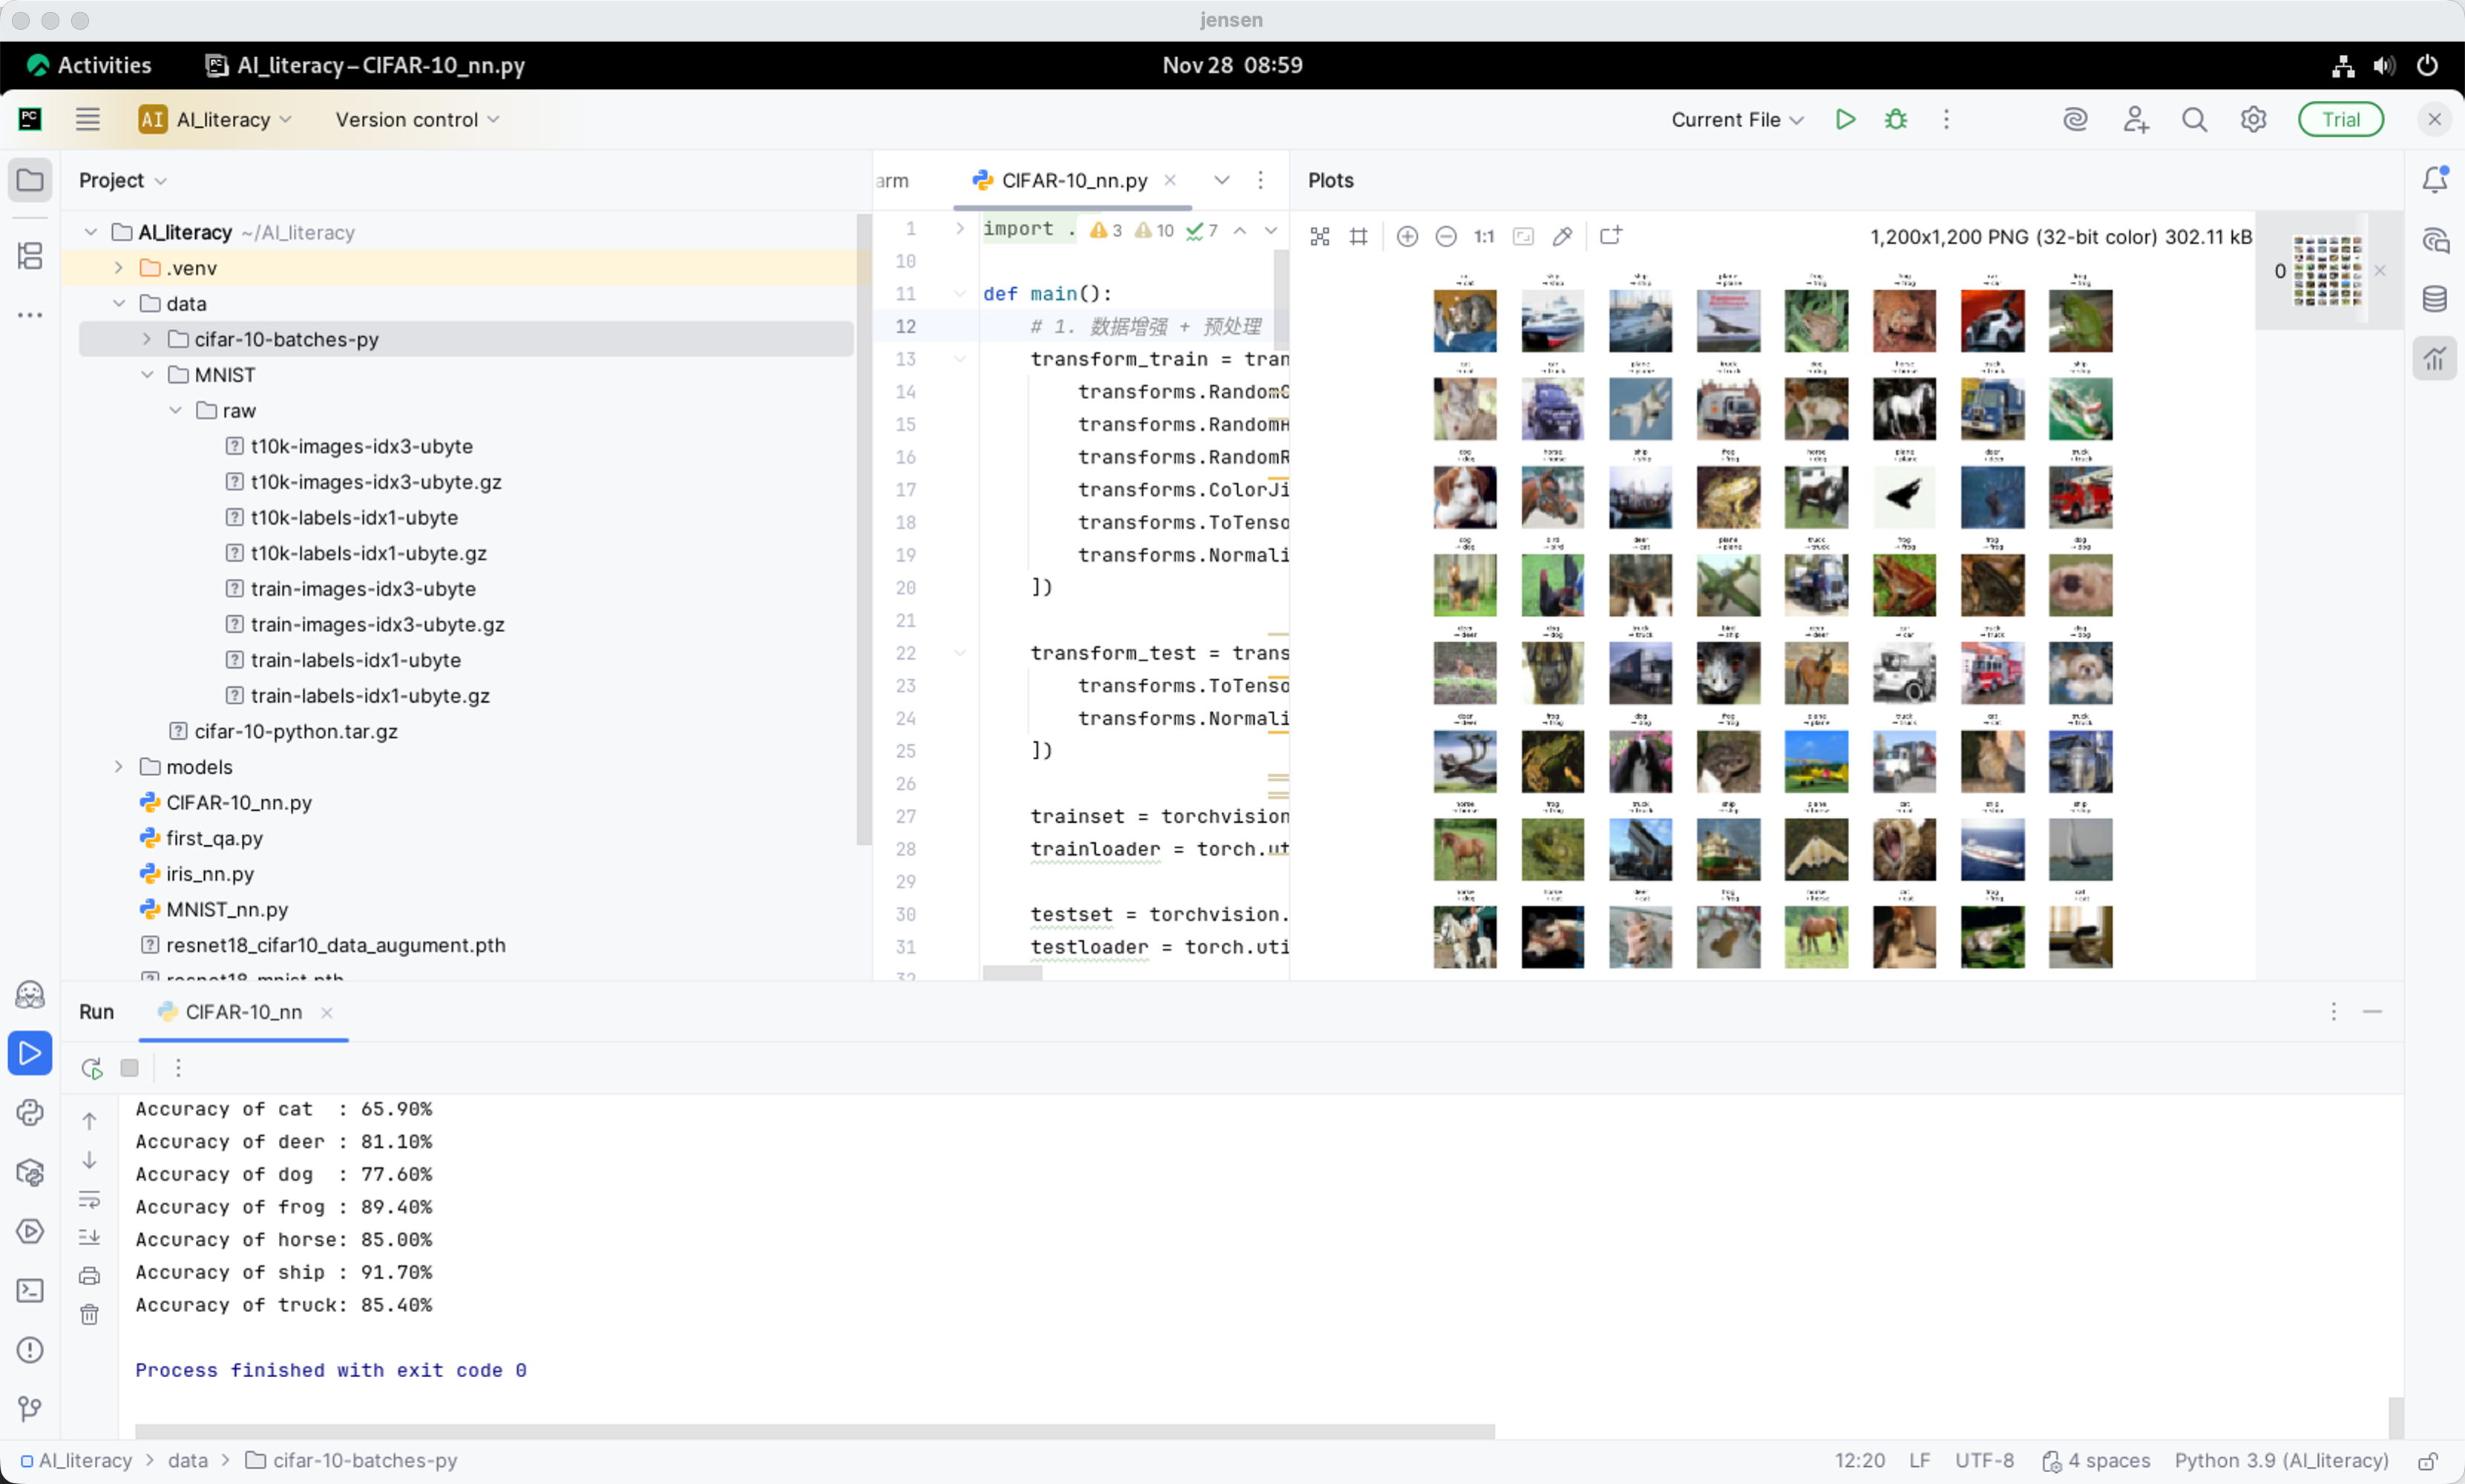Run the current file with the green play icon

(x=1845, y=119)
